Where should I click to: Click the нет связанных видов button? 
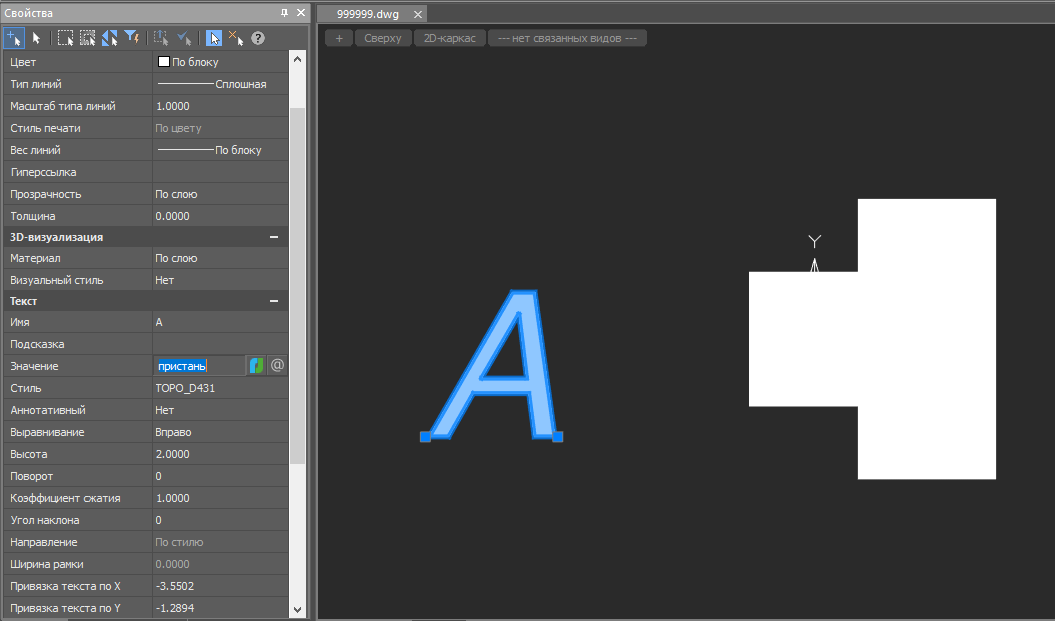pyautogui.click(x=567, y=38)
